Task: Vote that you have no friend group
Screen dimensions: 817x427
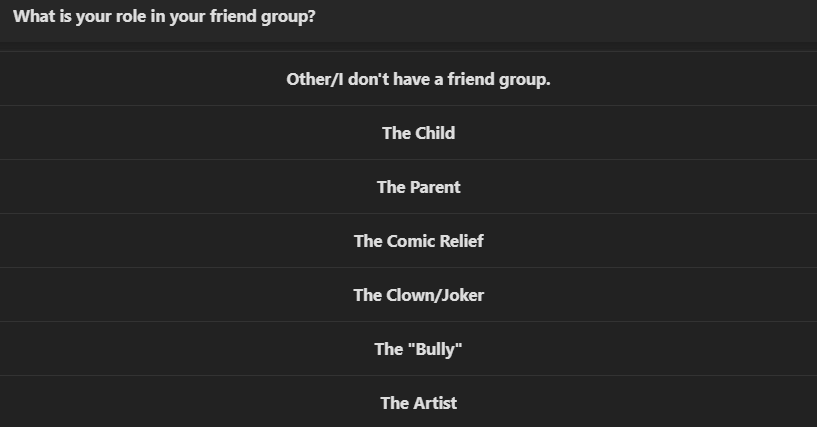Action: [x=418, y=79]
